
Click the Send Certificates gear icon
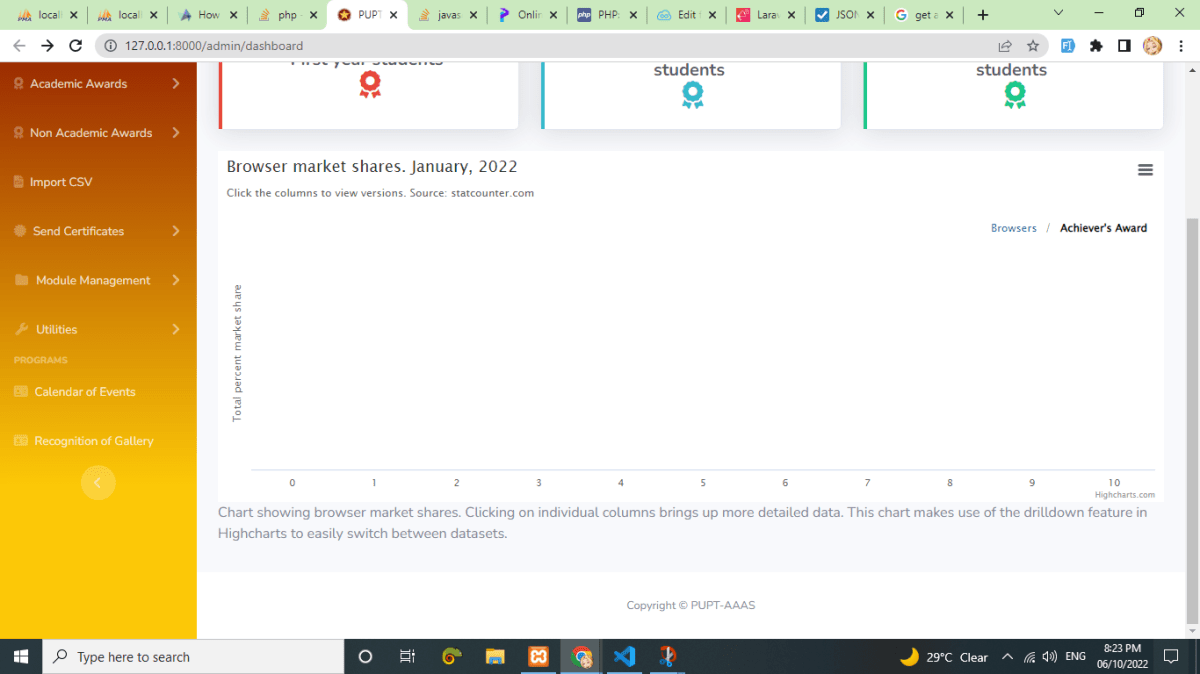(20, 231)
